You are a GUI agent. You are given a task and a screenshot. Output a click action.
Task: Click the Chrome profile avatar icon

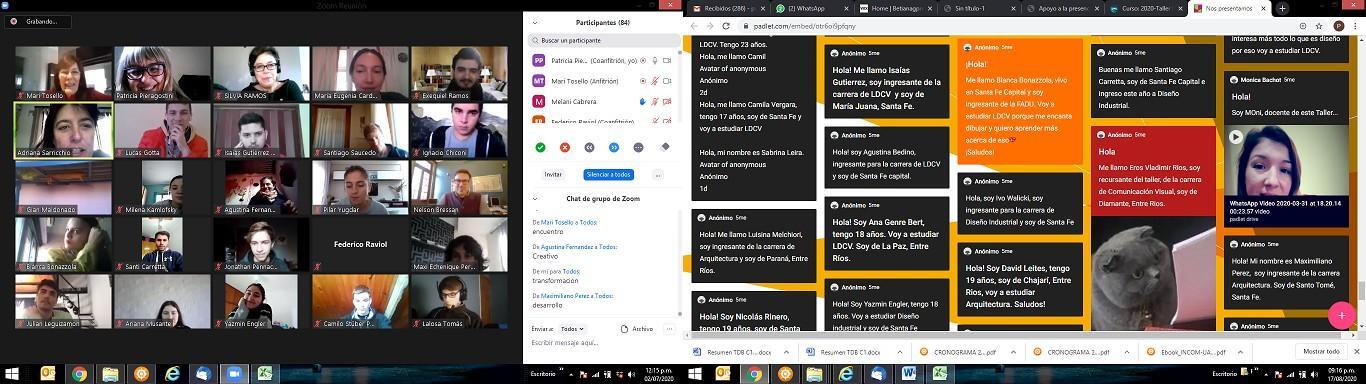[1339, 26]
